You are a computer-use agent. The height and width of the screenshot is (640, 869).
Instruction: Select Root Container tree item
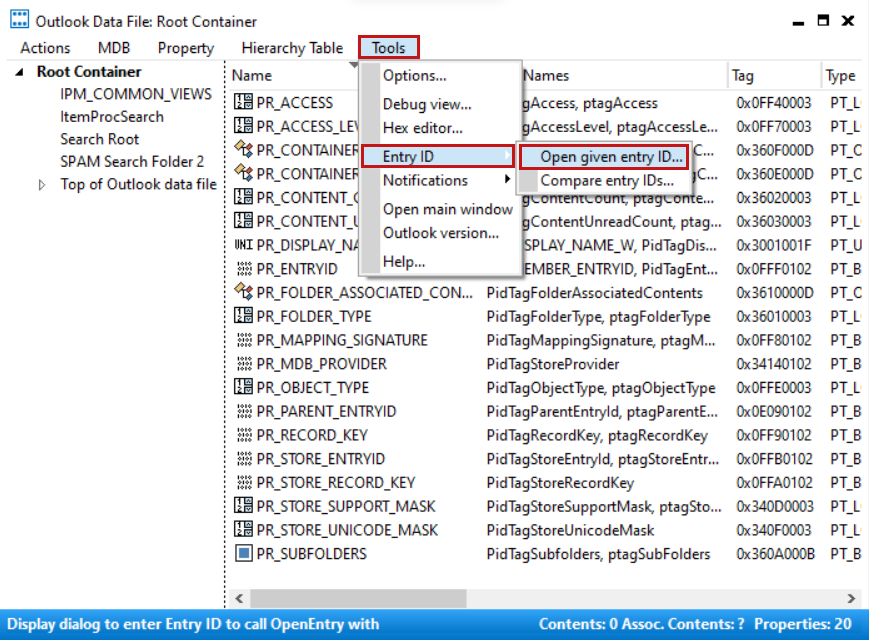click(x=89, y=72)
